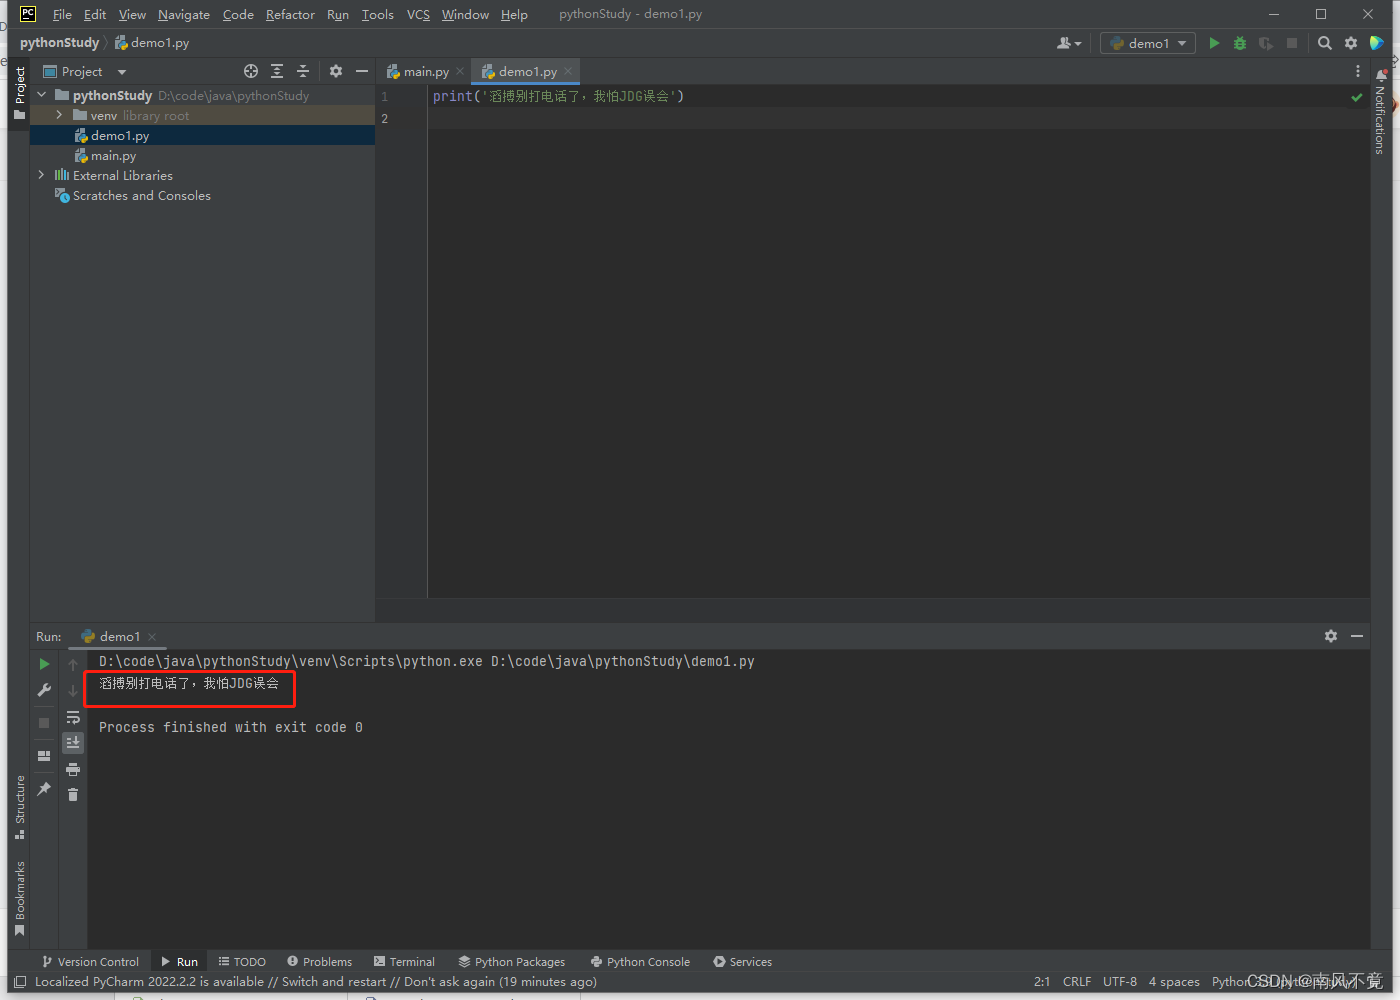Open the user account icon menu

[x=1069, y=43]
